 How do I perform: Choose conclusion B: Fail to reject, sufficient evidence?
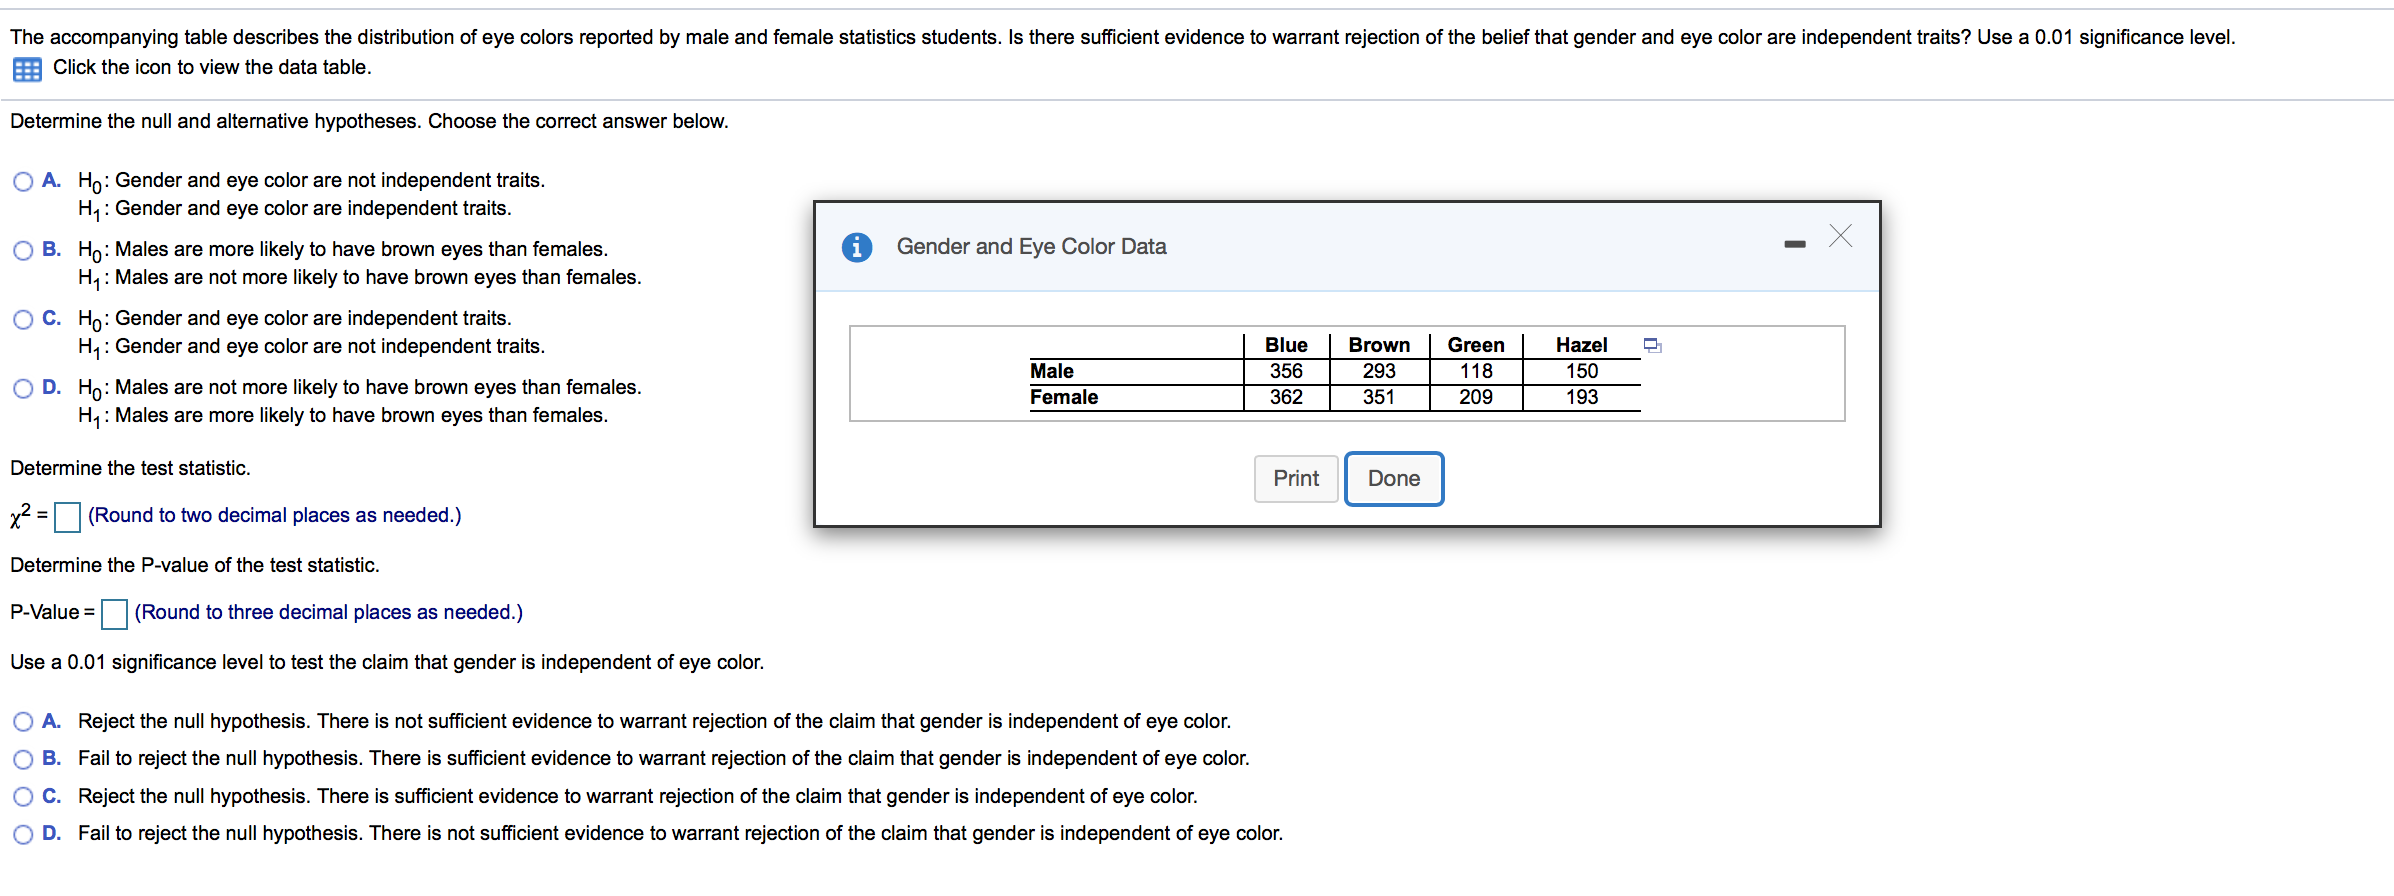(x=23, y=759)
